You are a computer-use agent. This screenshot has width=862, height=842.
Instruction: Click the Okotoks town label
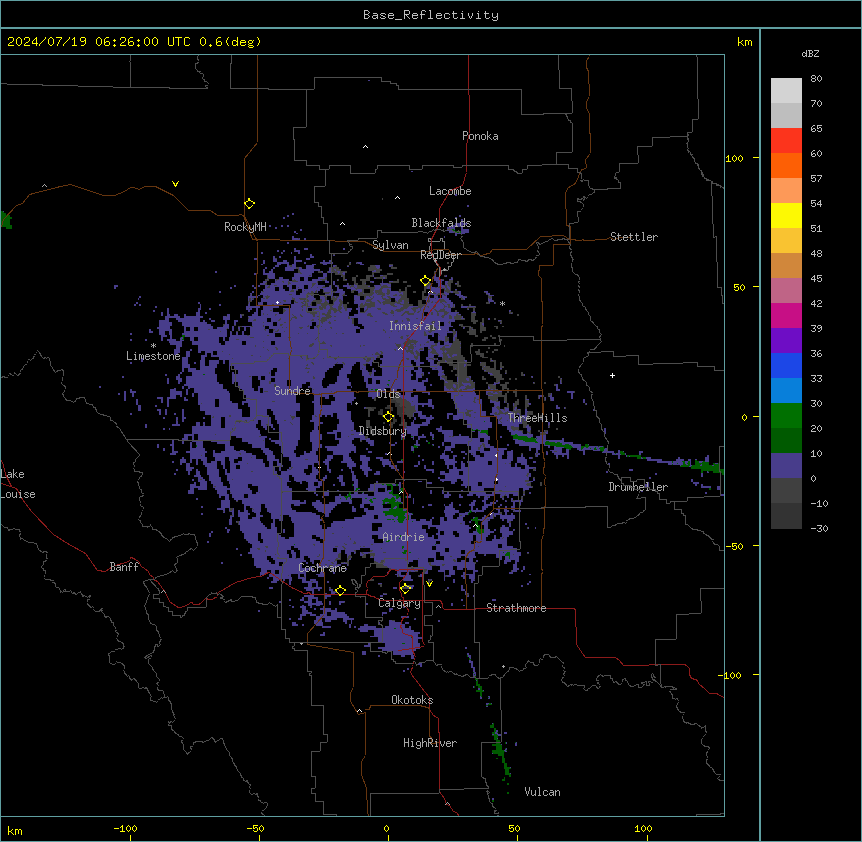(412, 700)
